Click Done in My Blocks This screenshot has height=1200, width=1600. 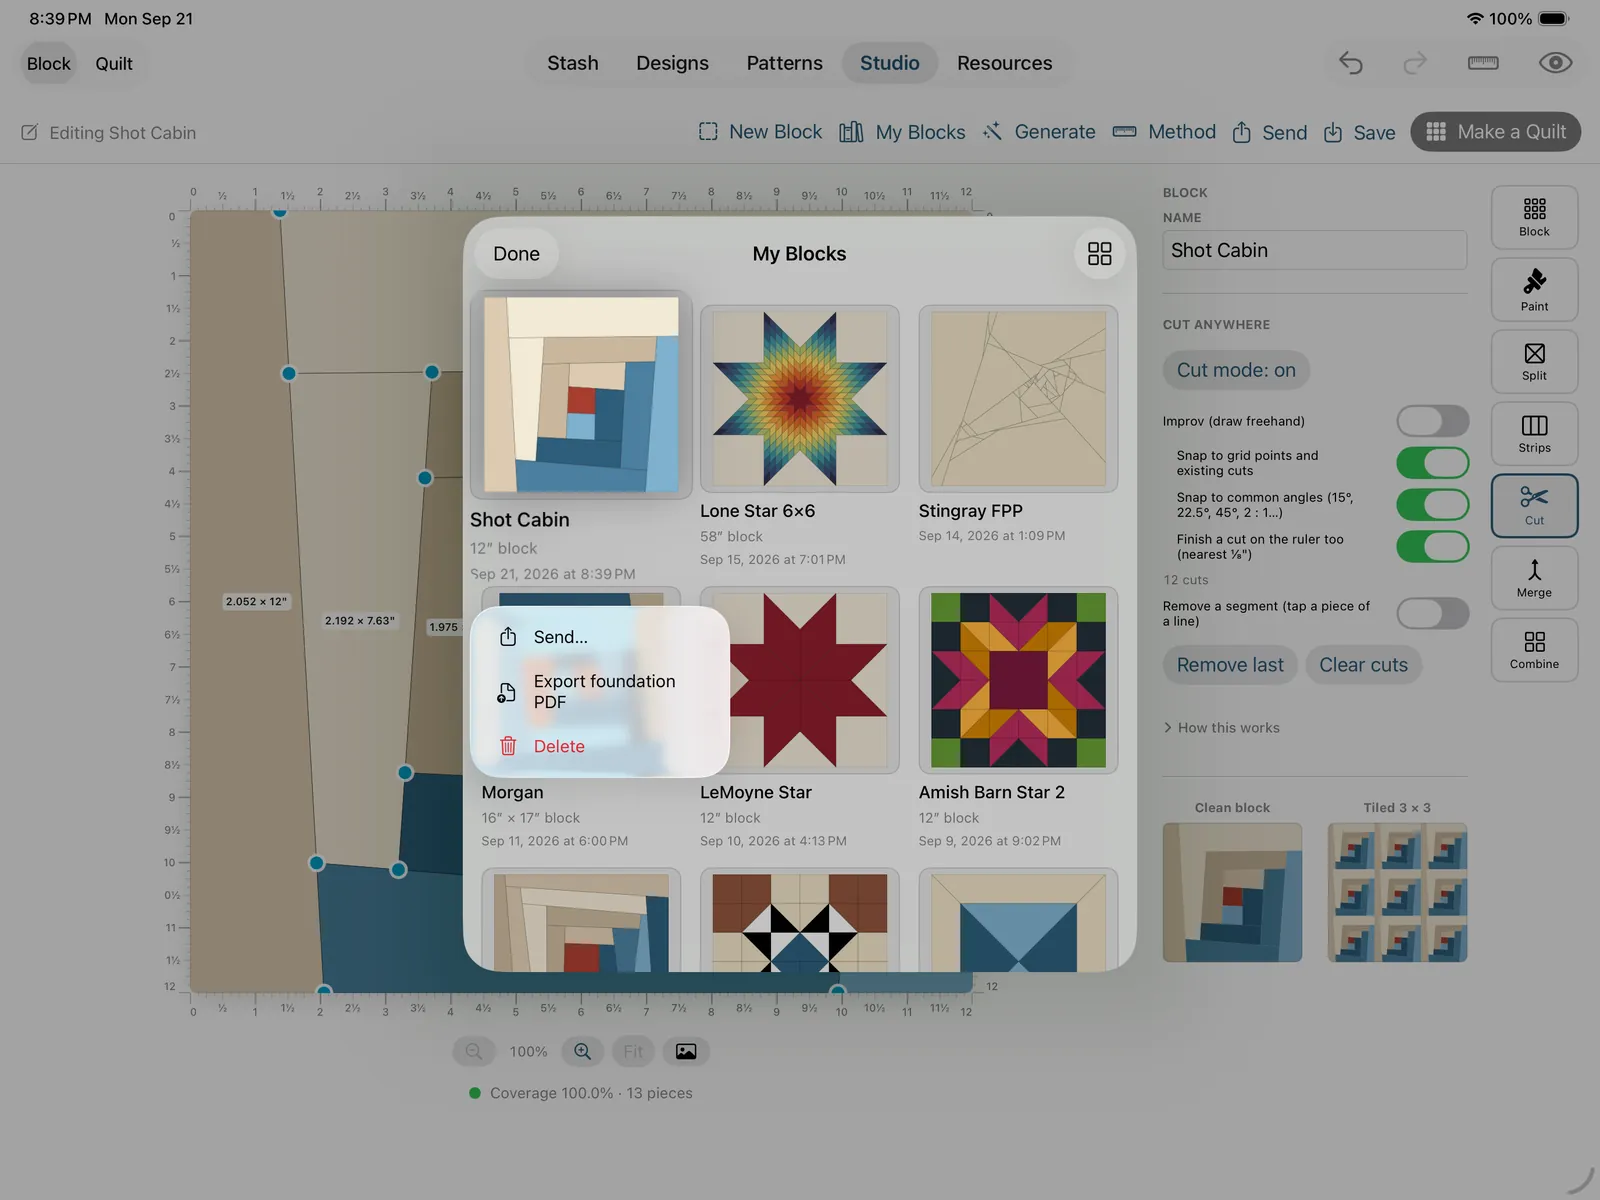(516, 254)
